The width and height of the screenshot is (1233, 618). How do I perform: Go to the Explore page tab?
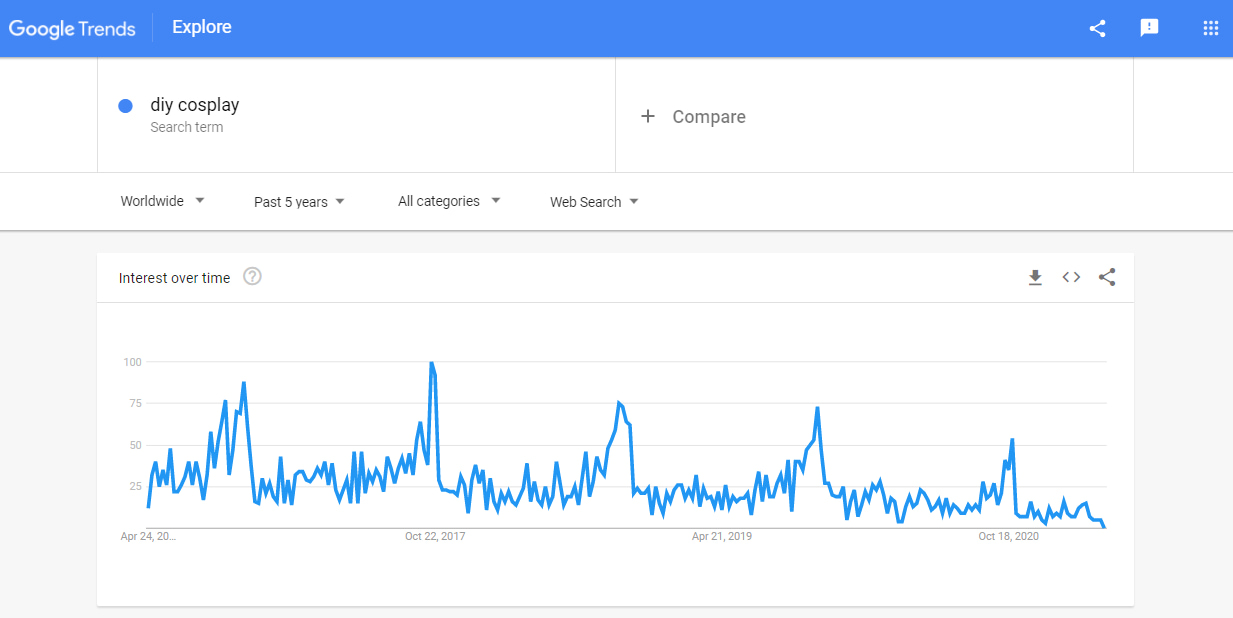(x=202, y=27)
